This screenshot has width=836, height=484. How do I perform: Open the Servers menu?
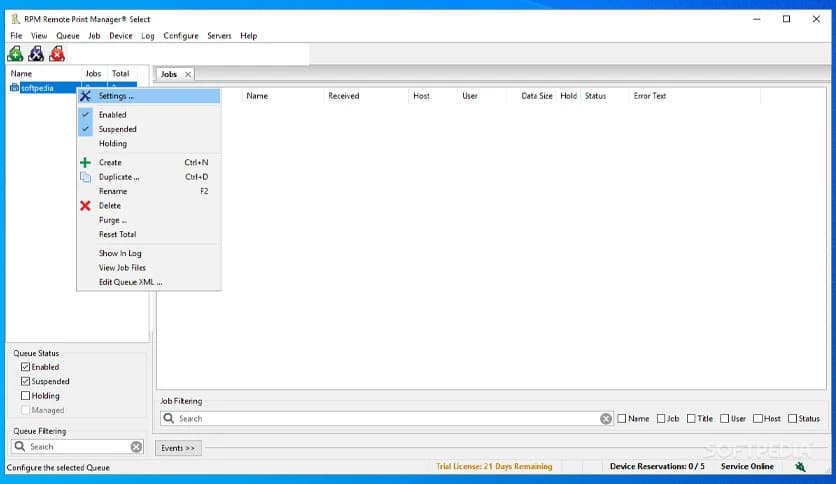[x=219, y=36]
